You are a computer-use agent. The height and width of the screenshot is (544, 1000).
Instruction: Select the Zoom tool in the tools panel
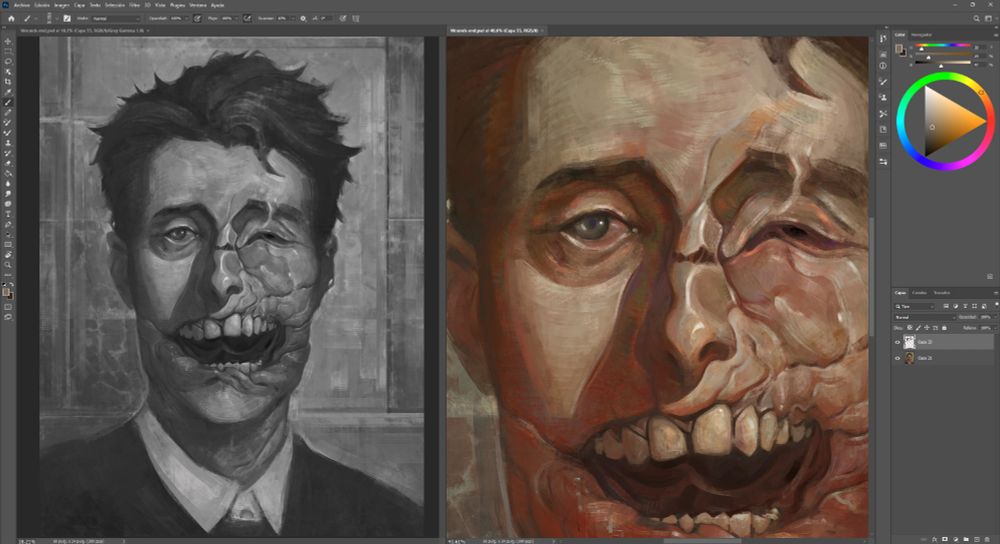click(x=8, y=265)
